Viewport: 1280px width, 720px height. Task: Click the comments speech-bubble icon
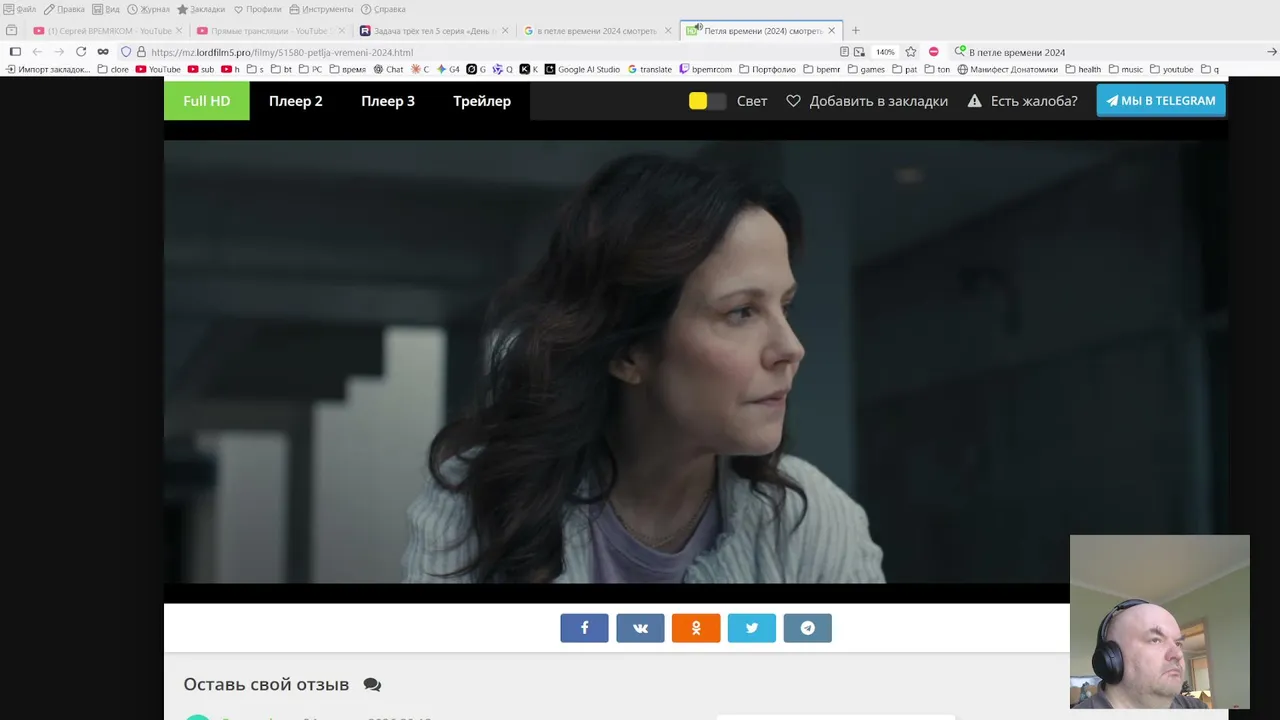372,685
